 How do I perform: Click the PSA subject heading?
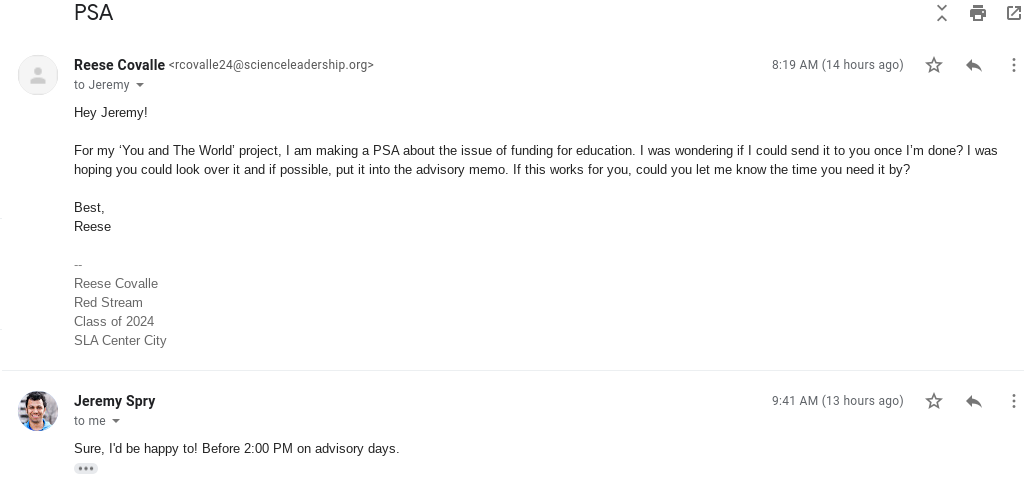pyautogui.click(x=93, y=13)
